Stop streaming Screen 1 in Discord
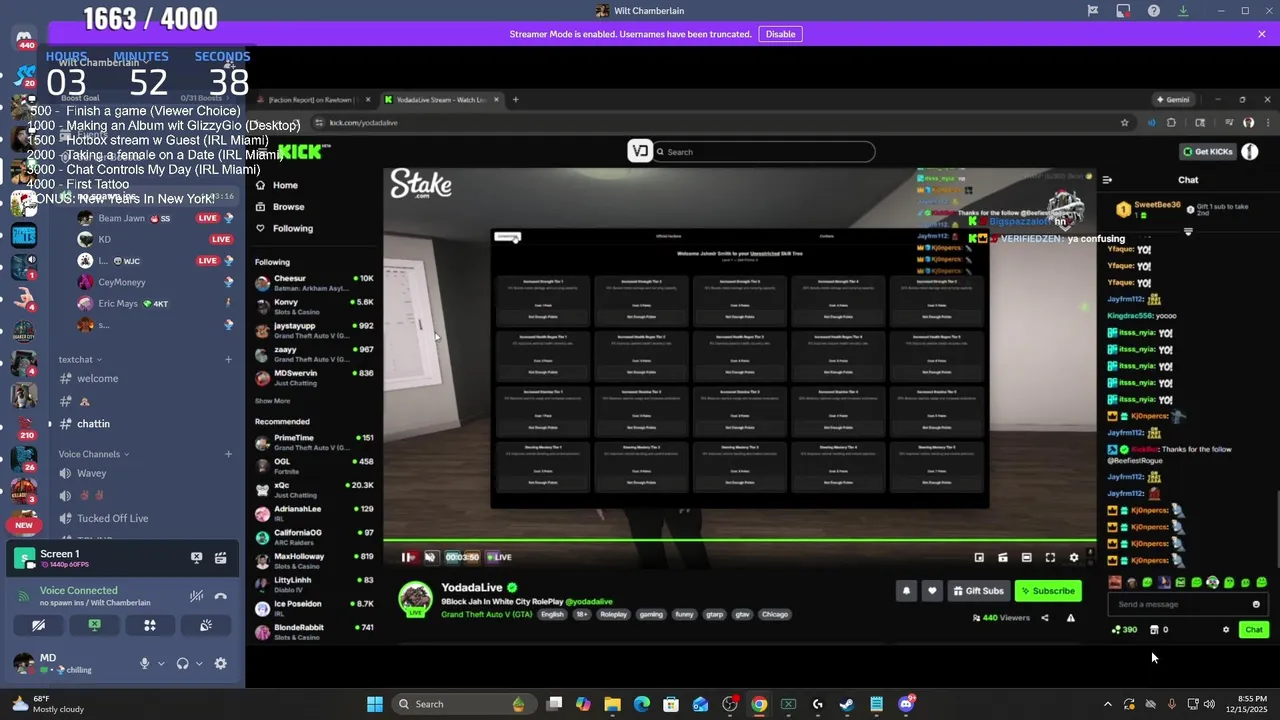 pyautogui.click(x=197, y=558)
